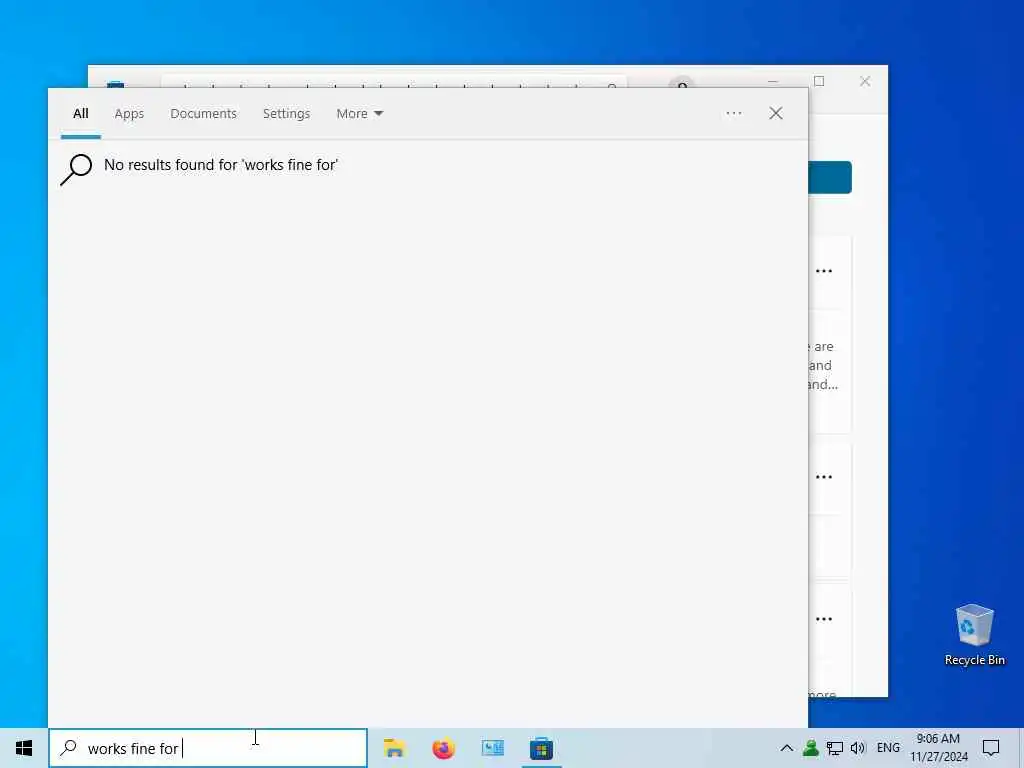Open search panel options ellipsis
The image size is (1024, 768).
733,113
